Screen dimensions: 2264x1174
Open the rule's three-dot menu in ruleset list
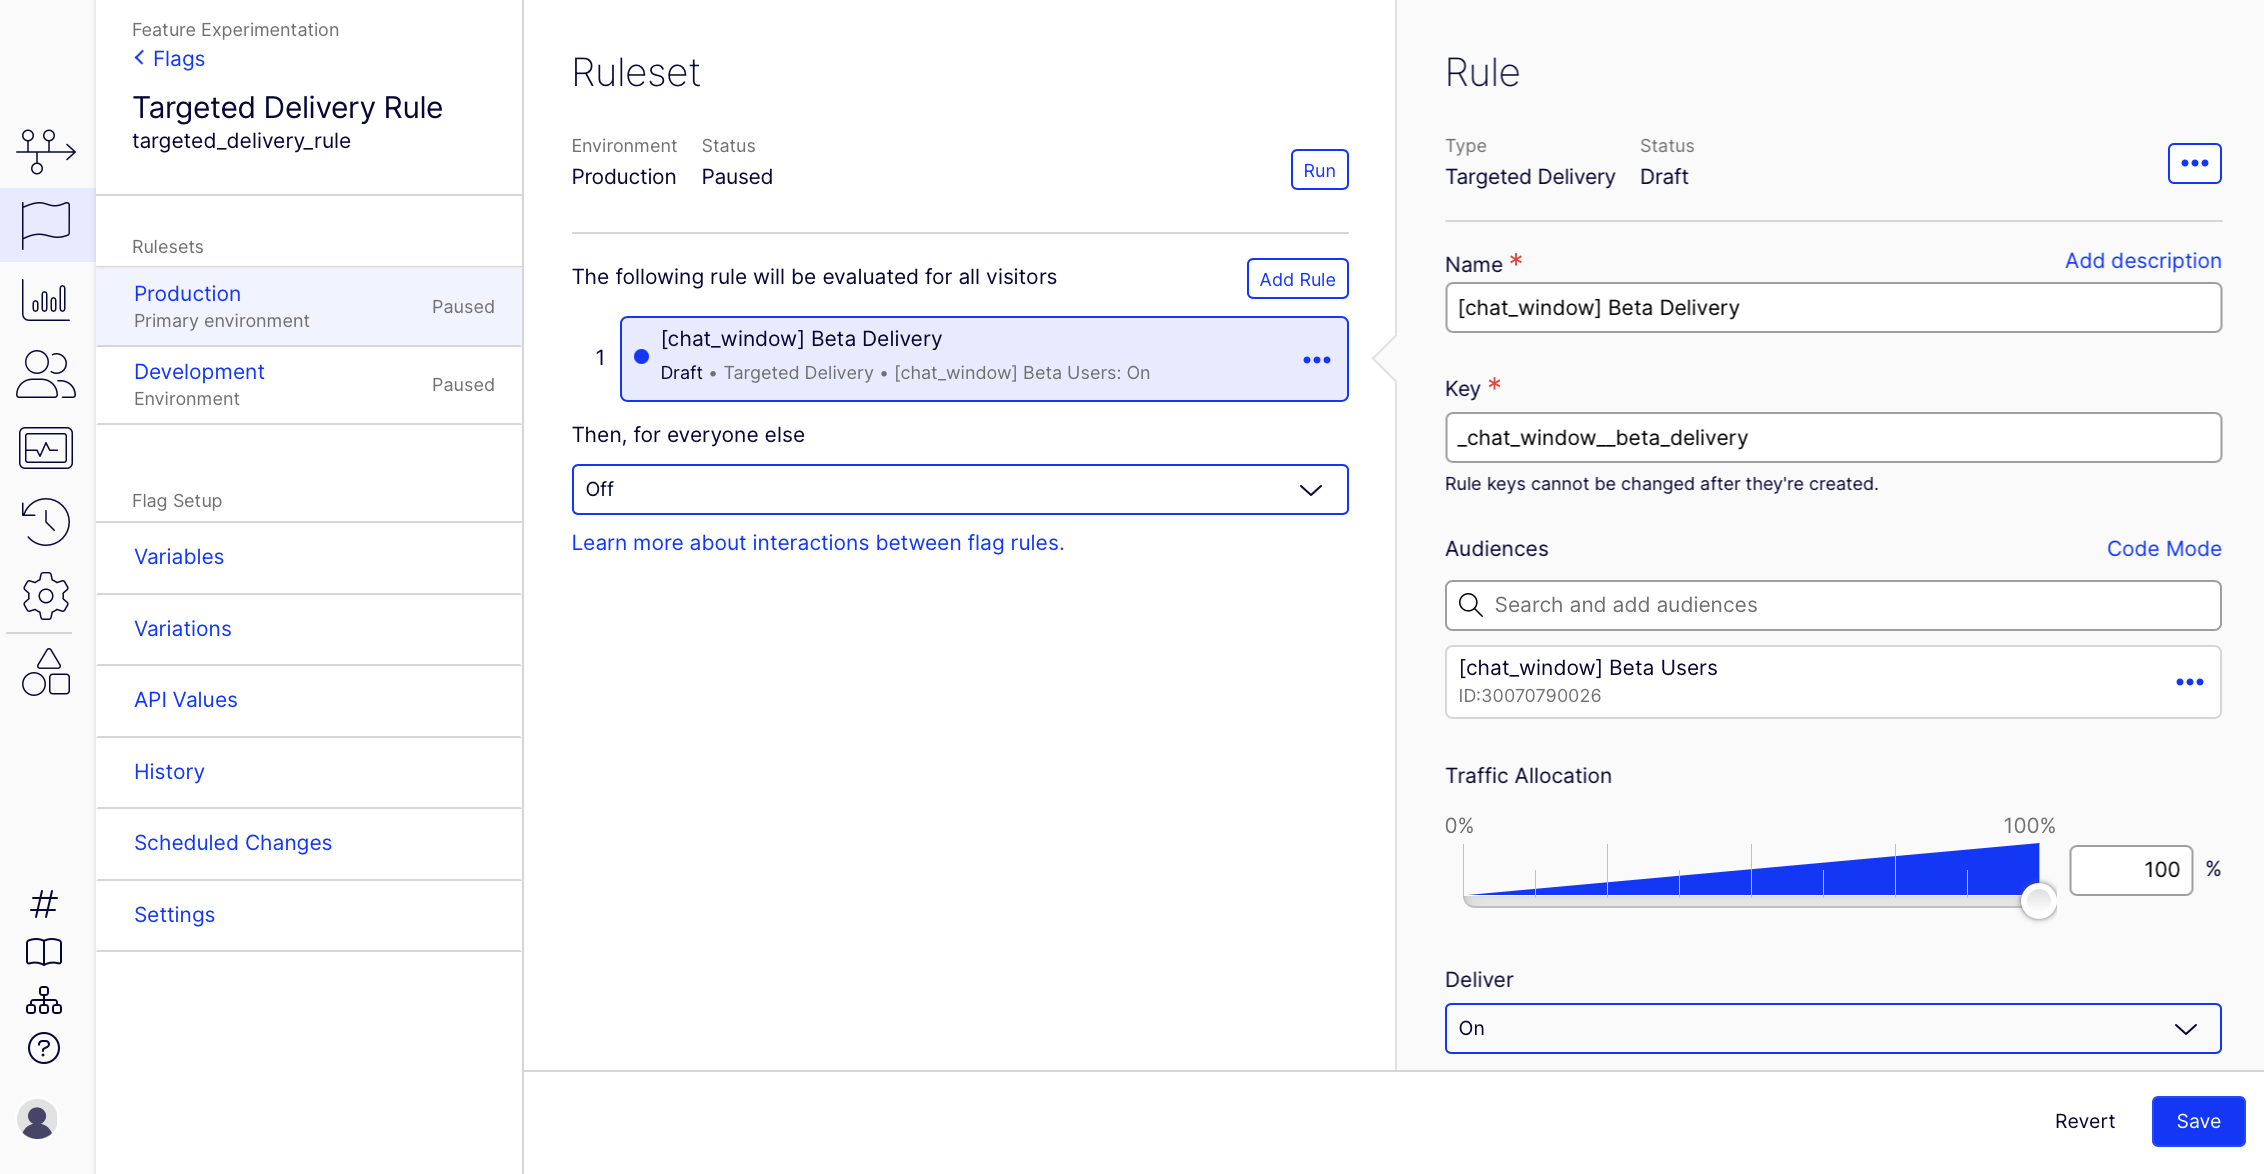[1316, 360]
